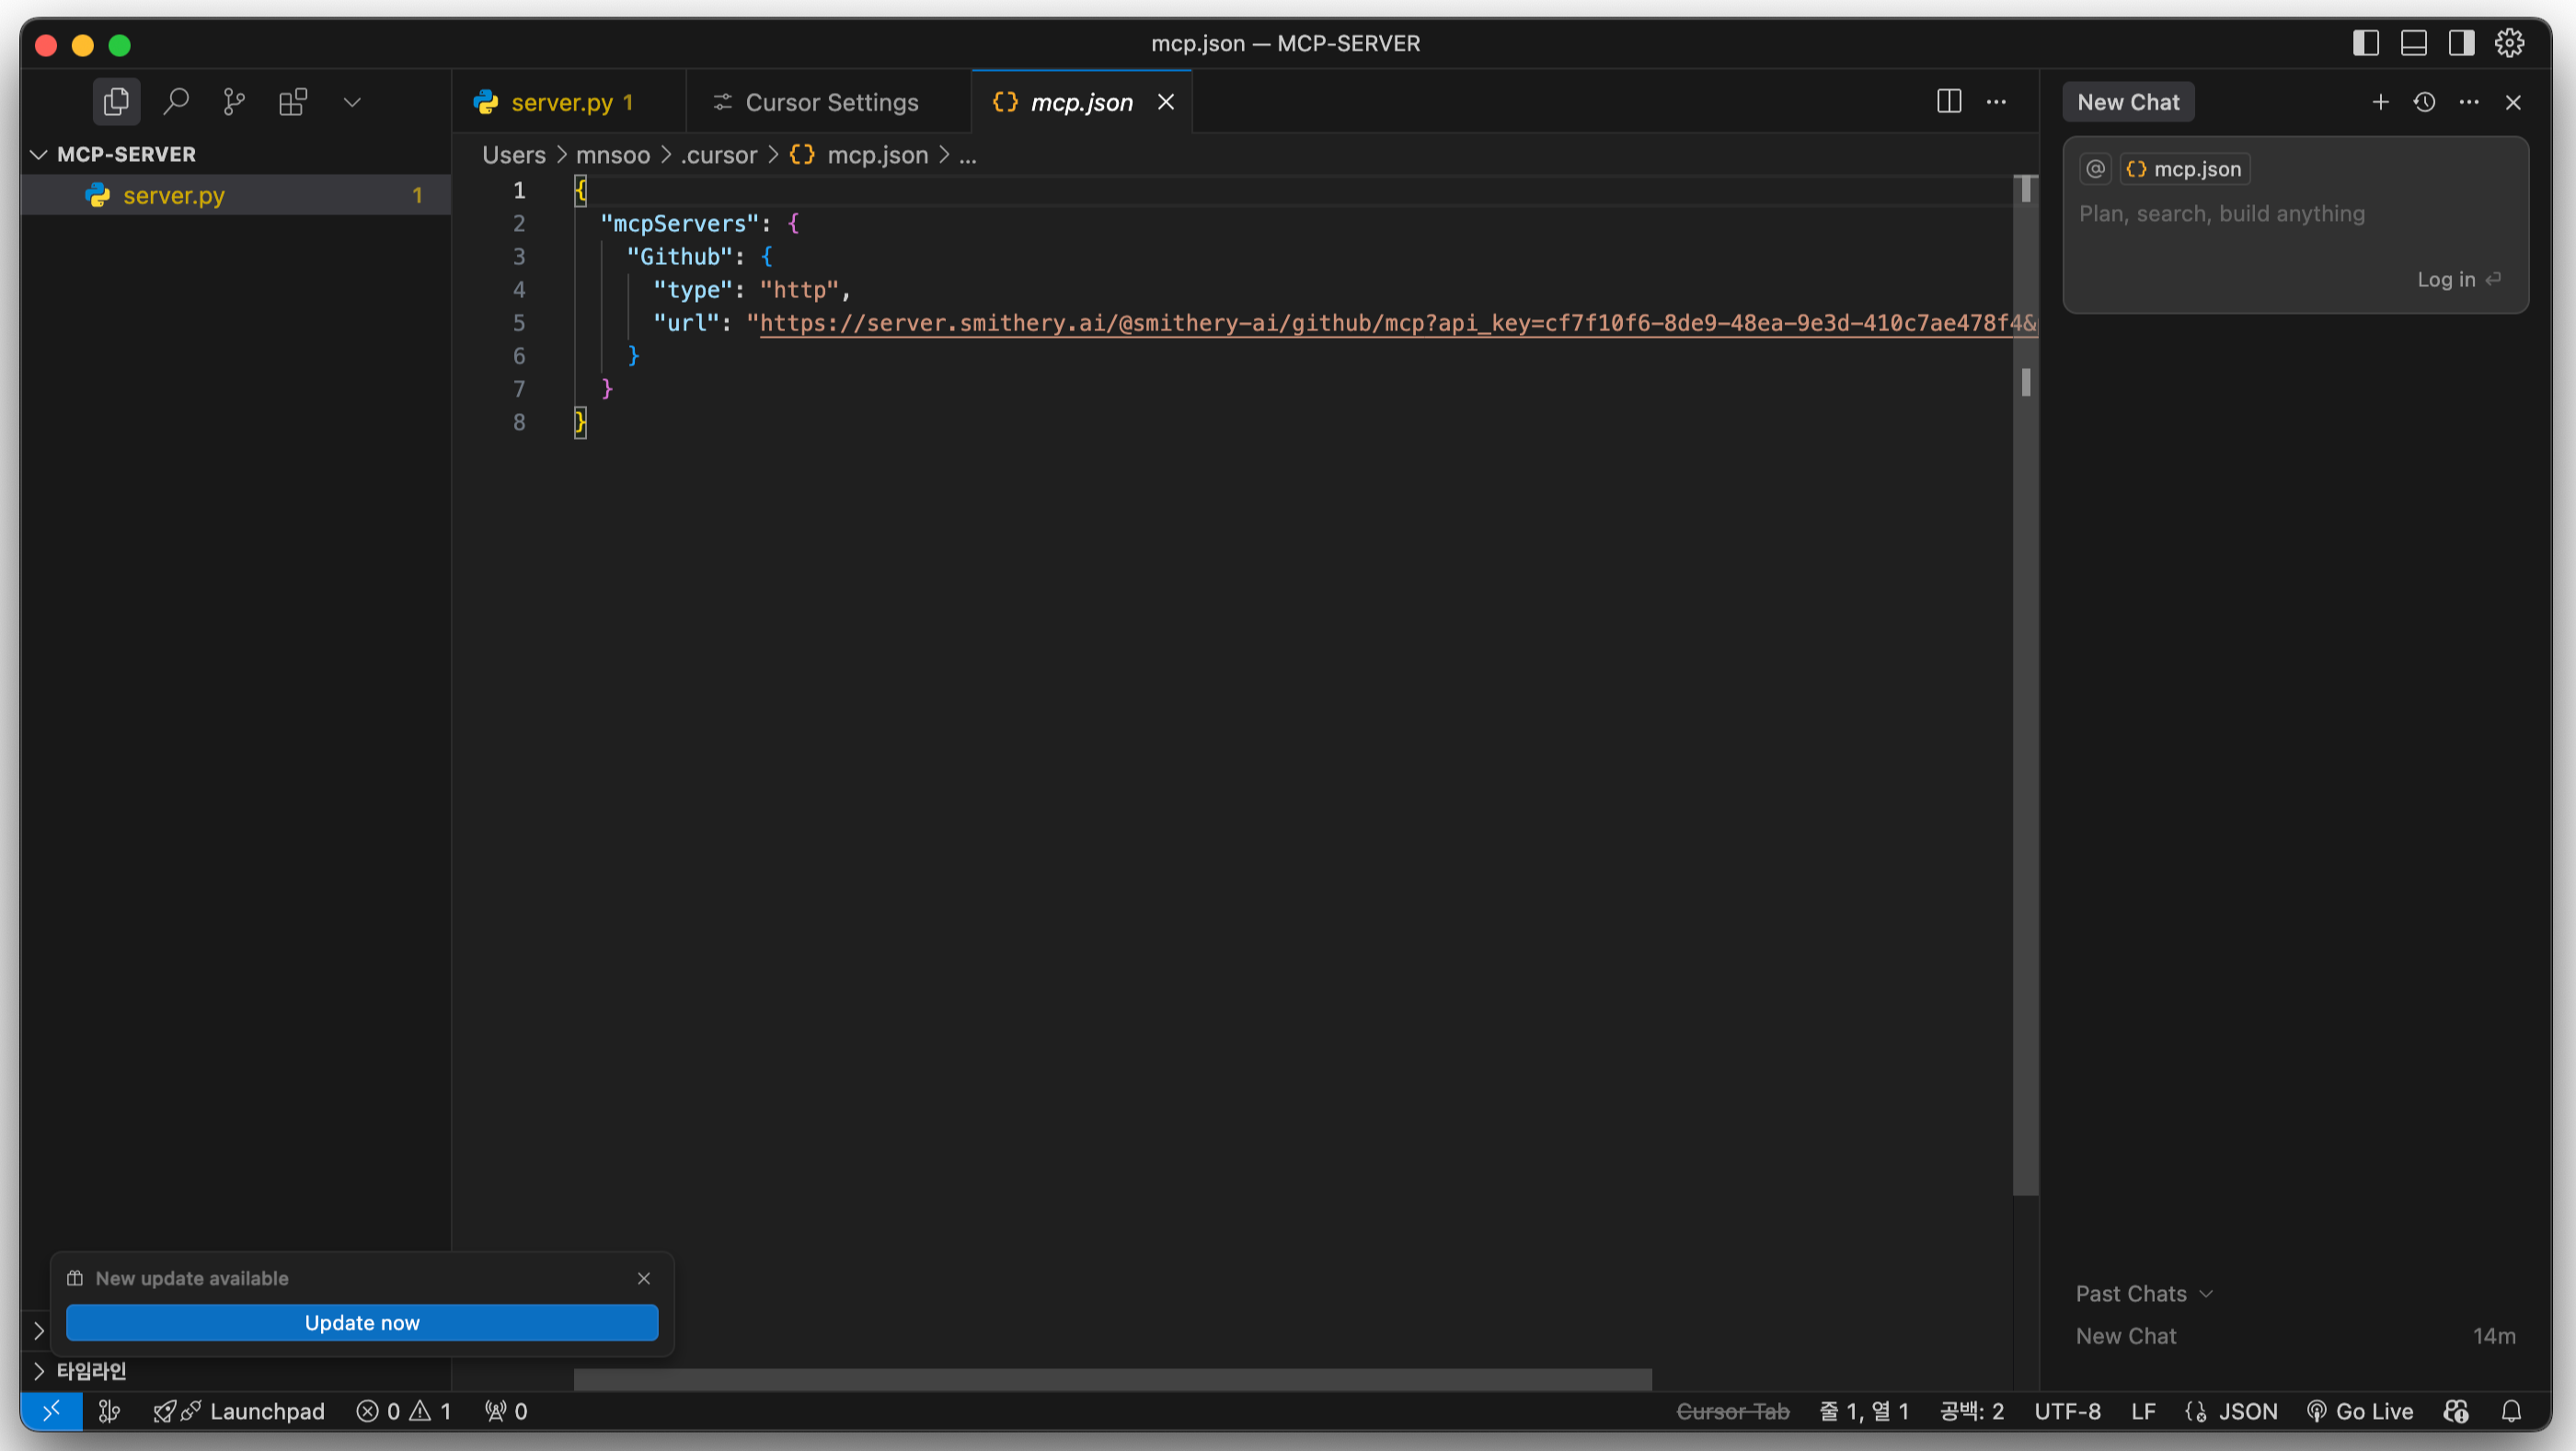Click the Go Live status bar icon
2576x1451 pixels.
point(2360,1411)
